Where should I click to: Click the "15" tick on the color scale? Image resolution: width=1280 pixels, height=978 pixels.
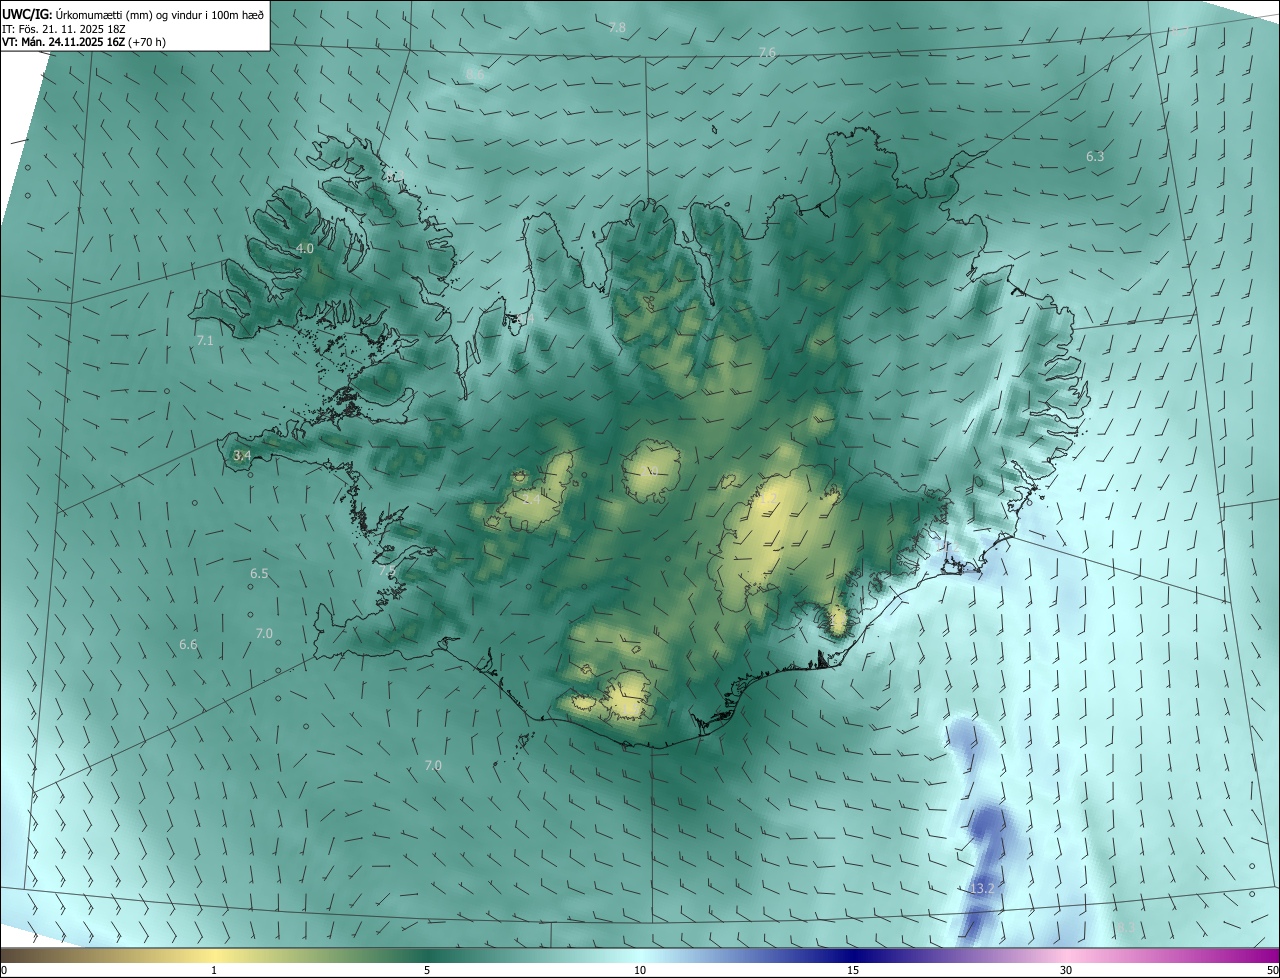[853, 971]
